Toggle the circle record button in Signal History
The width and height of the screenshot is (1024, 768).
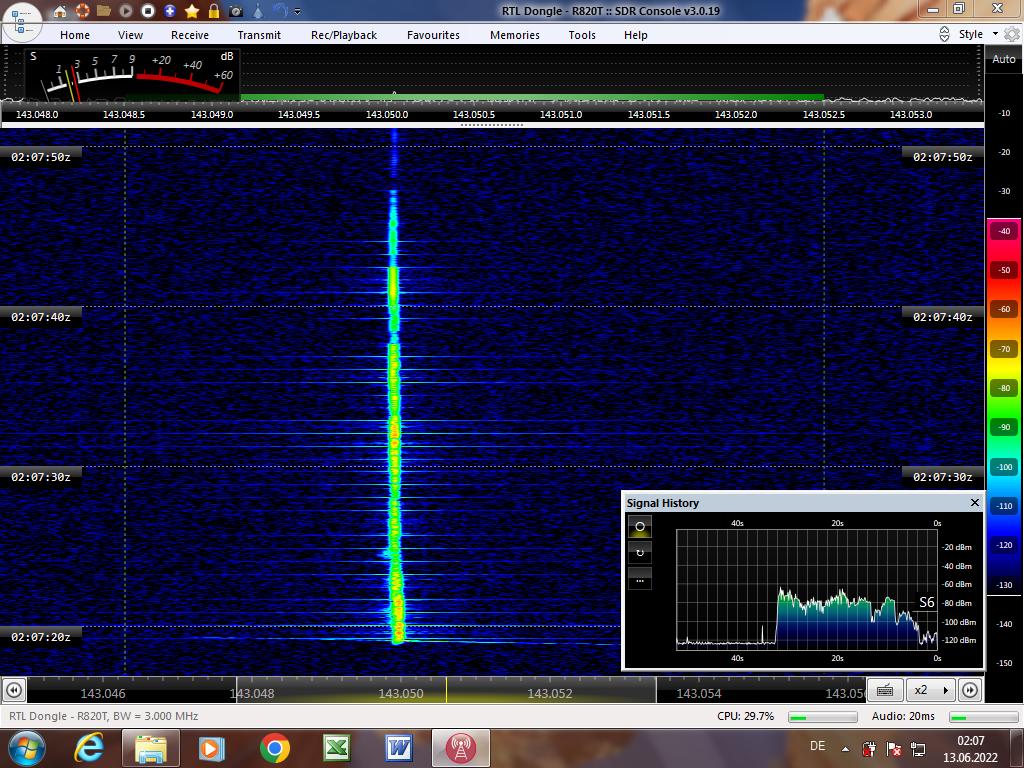[640, 526]
